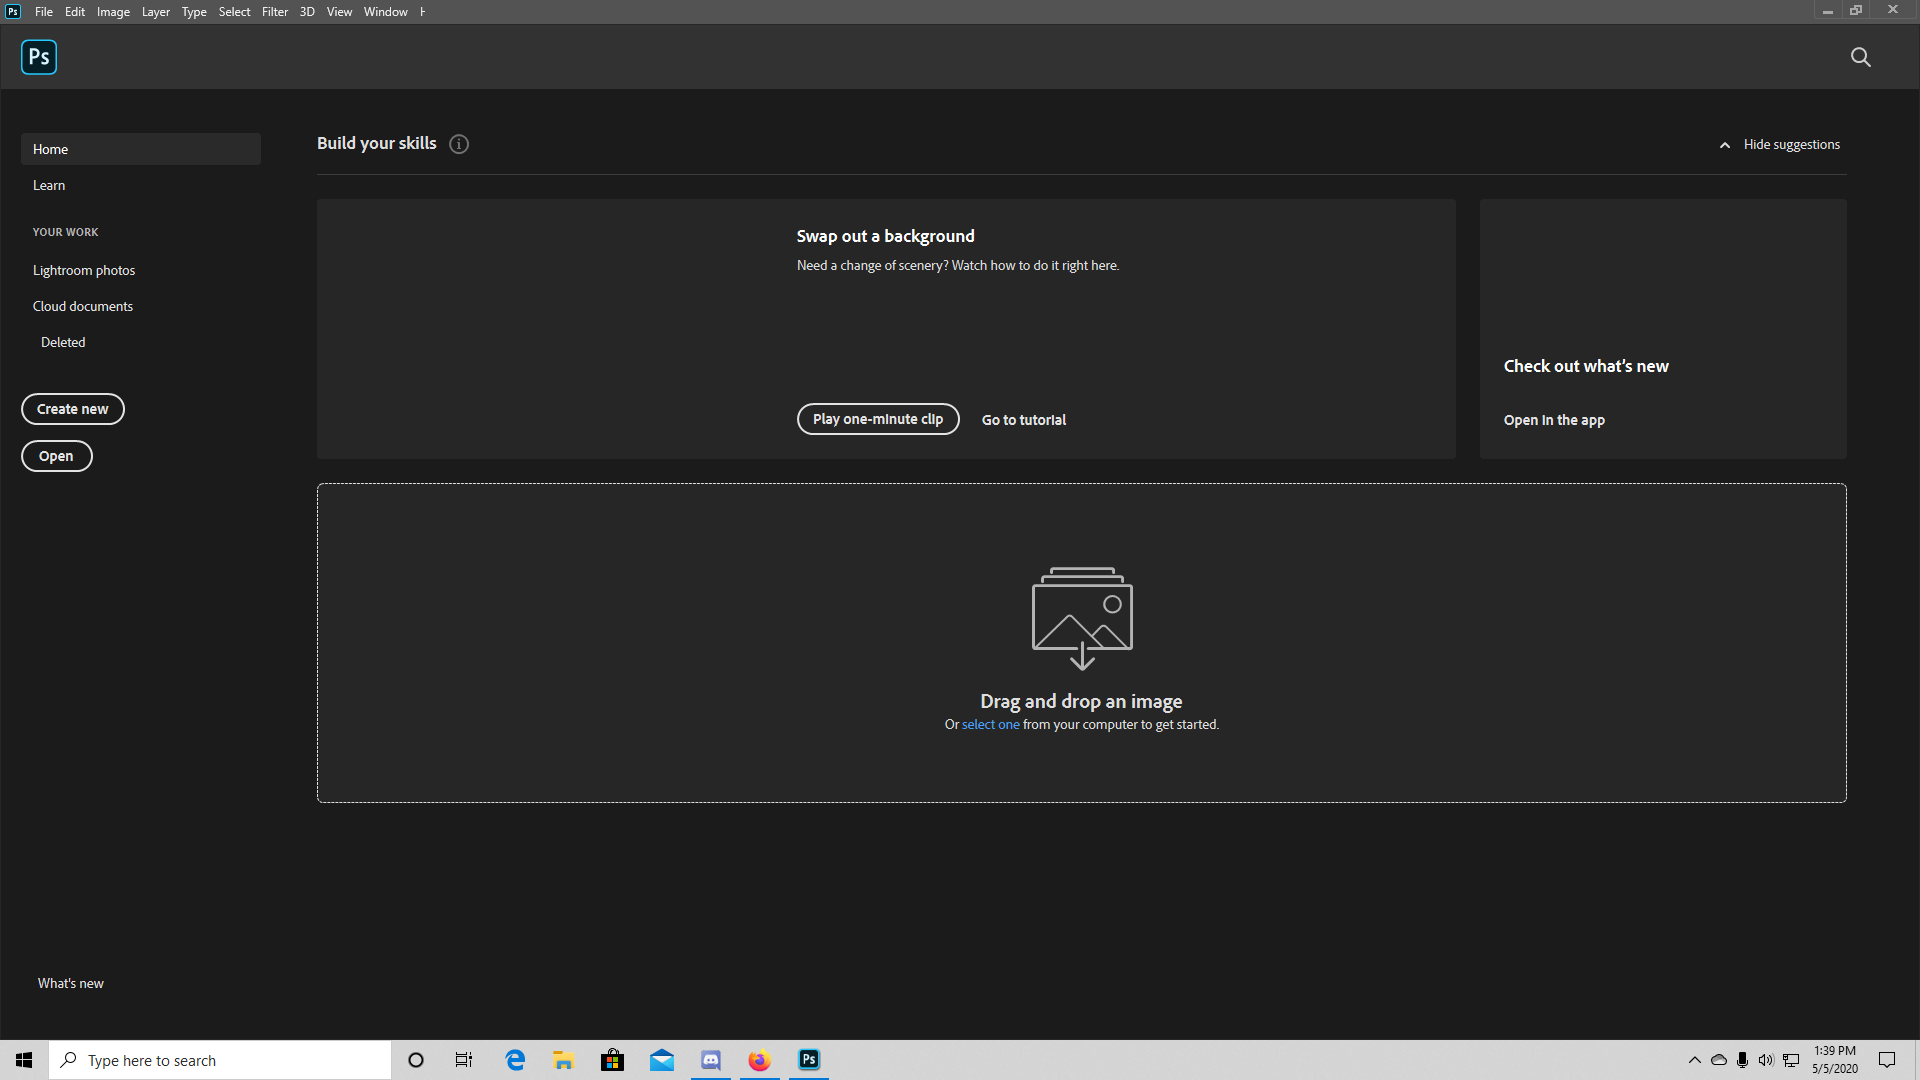This screenshot has height=1080, width=1920.
Task: Hide suggestions on Build your skills
Action: point(1780,144)
